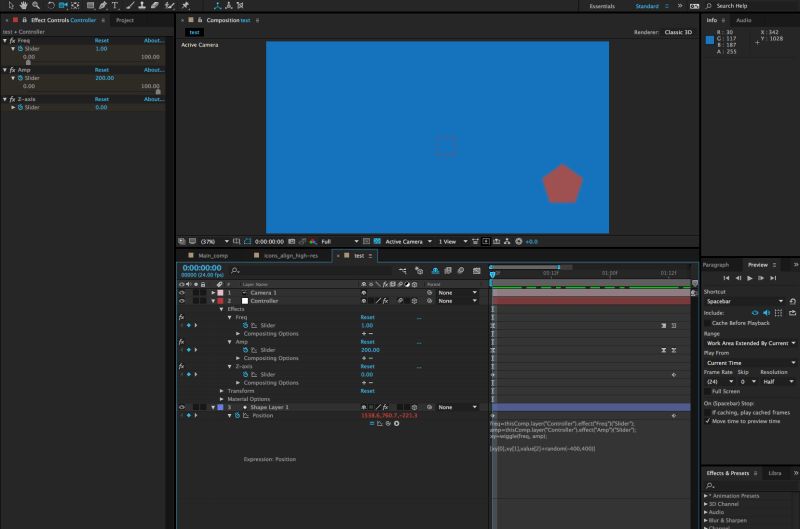Select the Standard workspace

coord(646,6)
